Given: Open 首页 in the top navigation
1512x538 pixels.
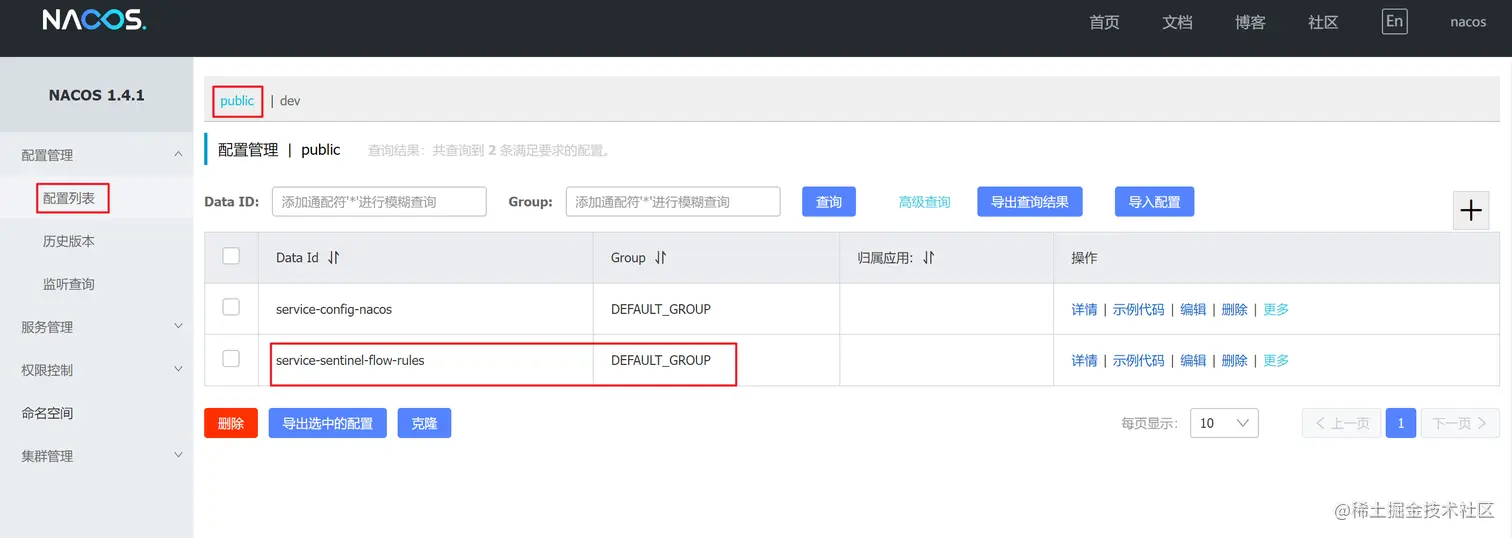Looking at the screenshot, I should click(1104, 22).
